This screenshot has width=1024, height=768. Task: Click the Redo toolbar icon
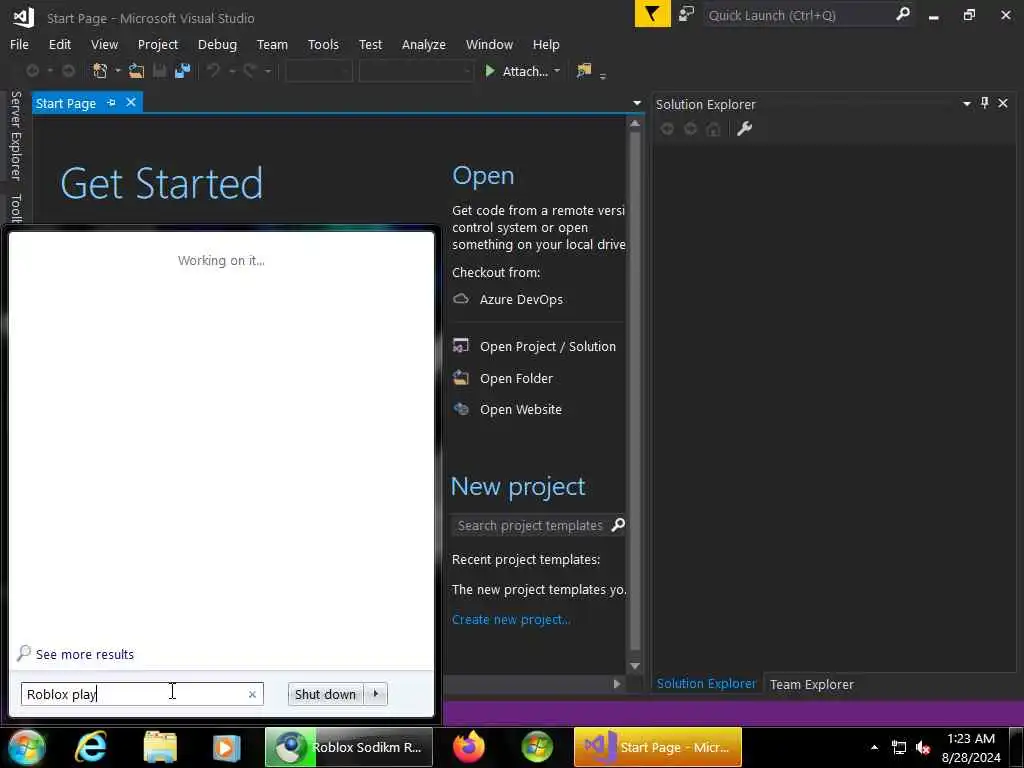click(249, 71)
